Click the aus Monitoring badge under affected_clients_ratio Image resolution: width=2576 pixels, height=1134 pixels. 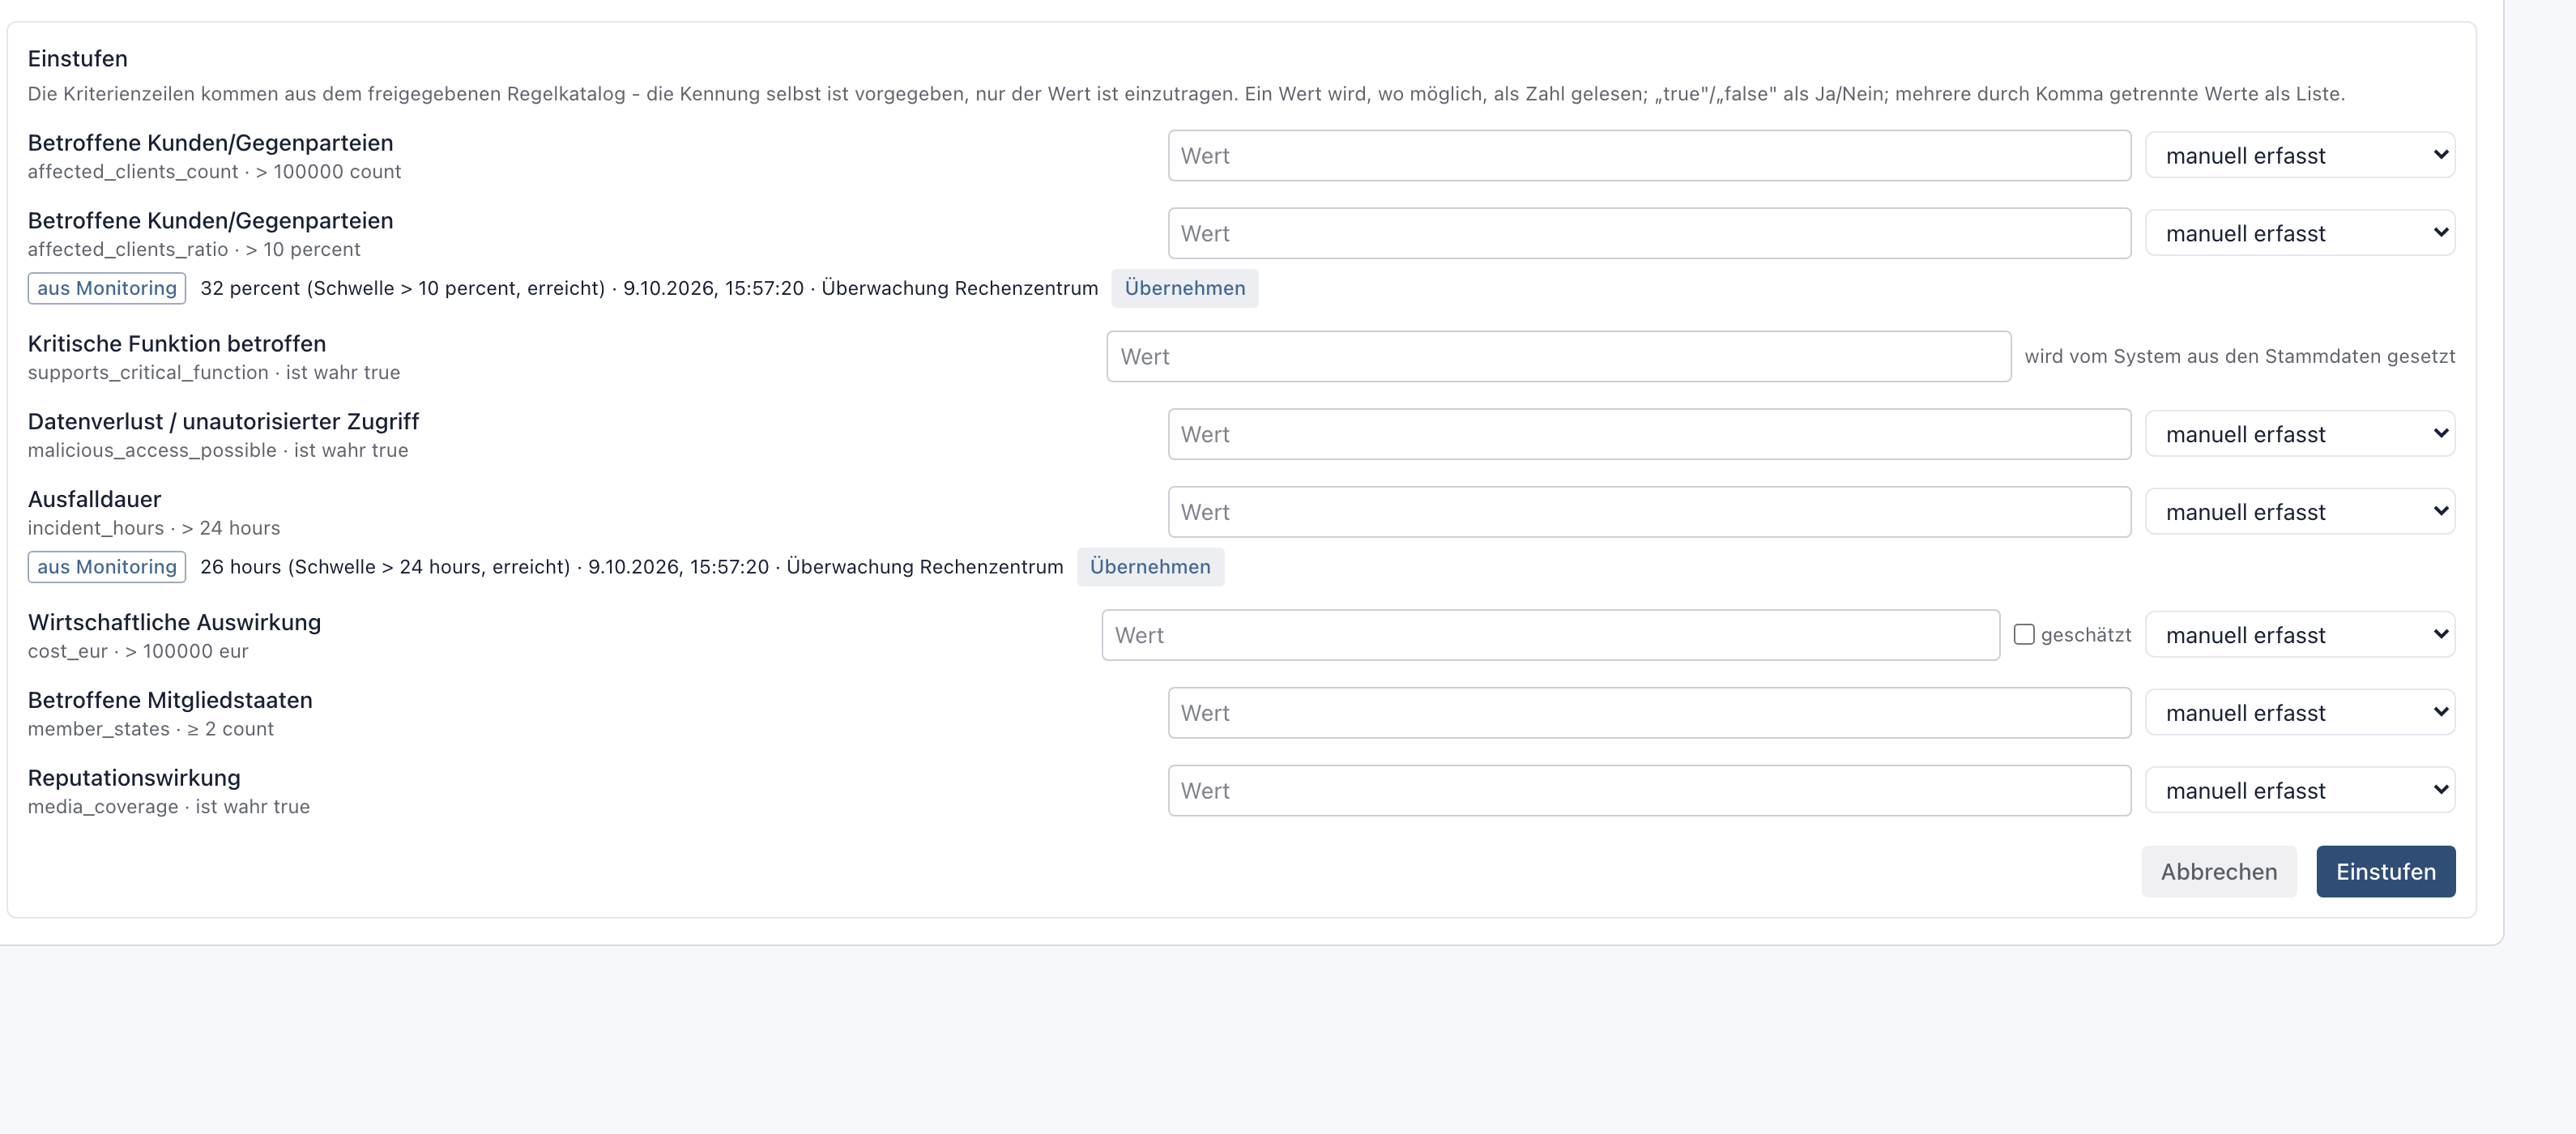coord(107,288)
